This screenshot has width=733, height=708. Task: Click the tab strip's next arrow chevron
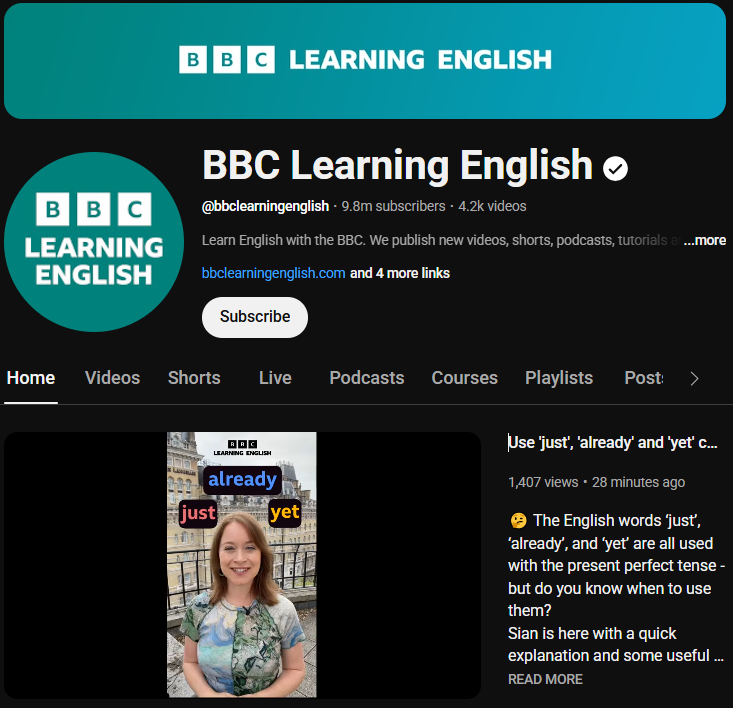click(695, 379)
